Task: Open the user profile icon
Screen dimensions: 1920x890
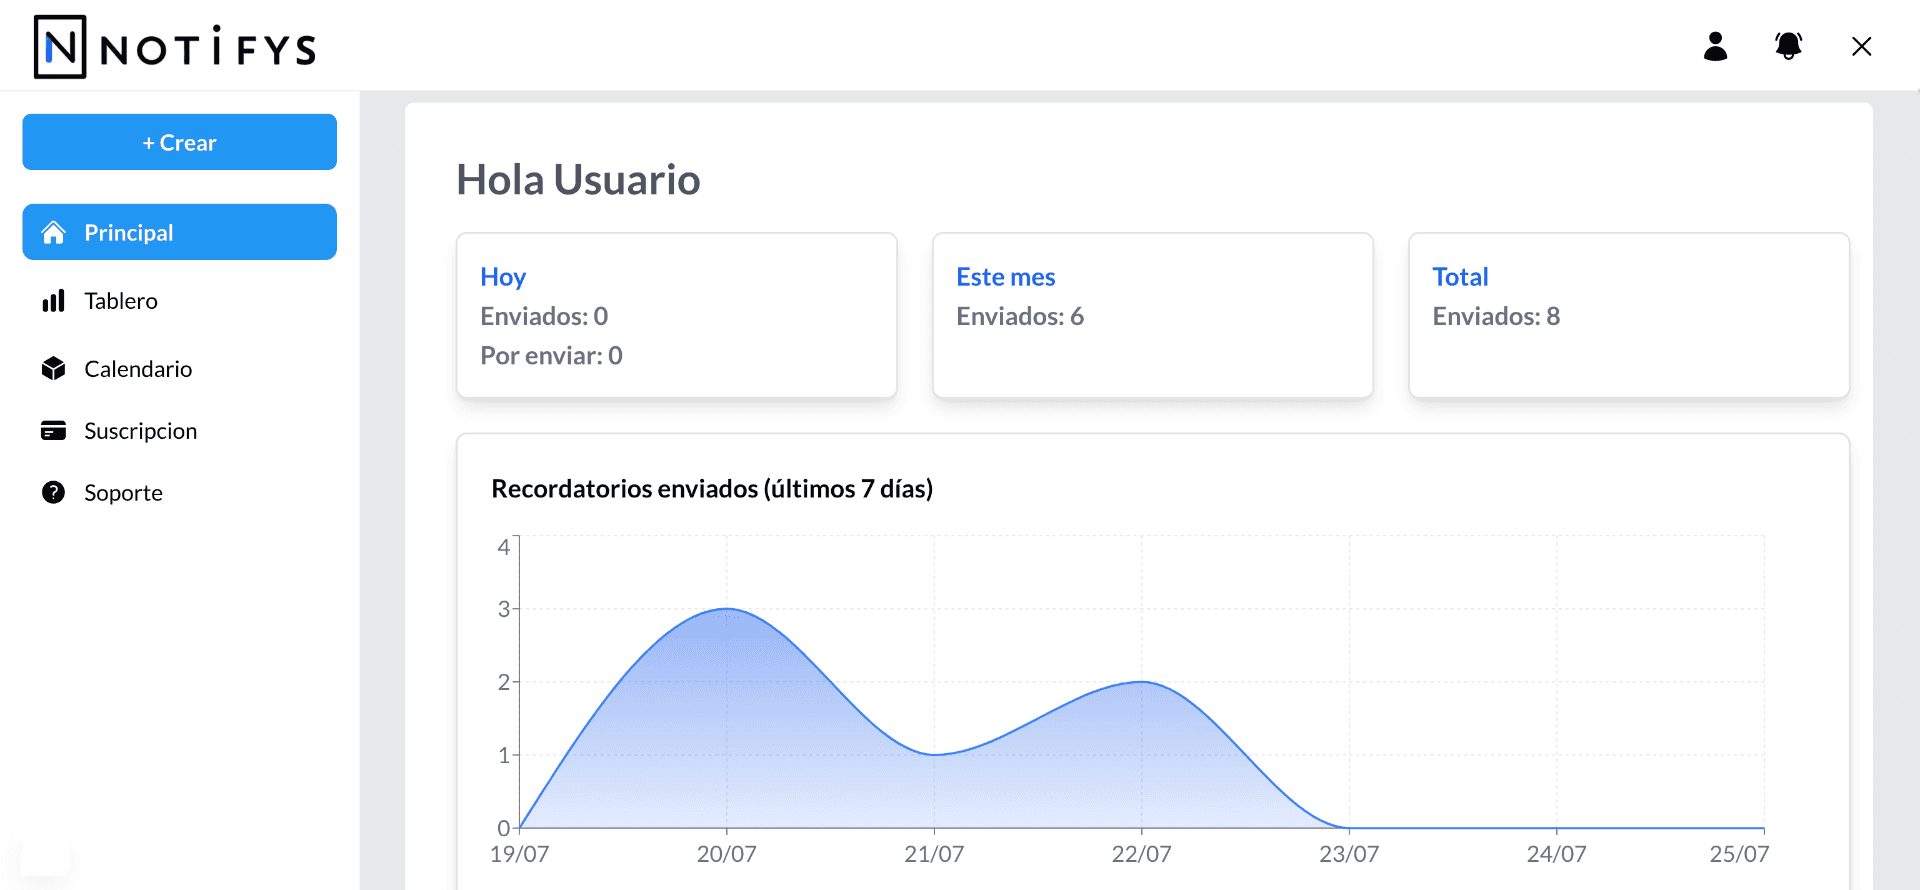Action: (x=1715, y=46)
